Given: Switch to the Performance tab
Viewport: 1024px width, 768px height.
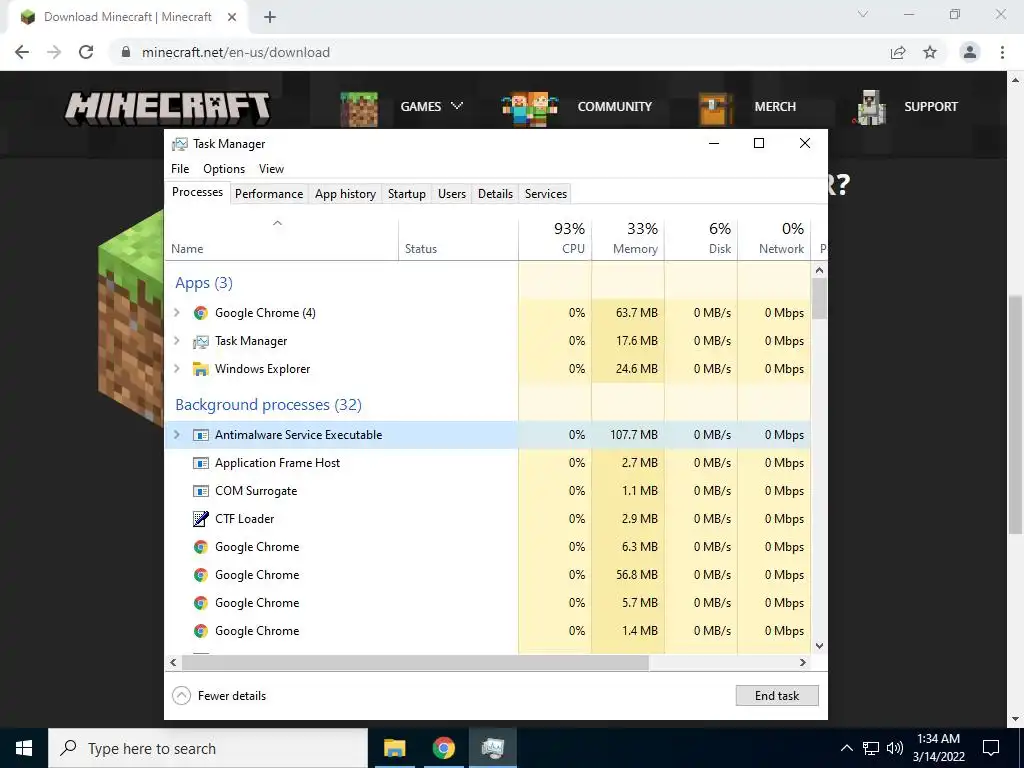Looking at the screenshot, I should coord(269,194).
